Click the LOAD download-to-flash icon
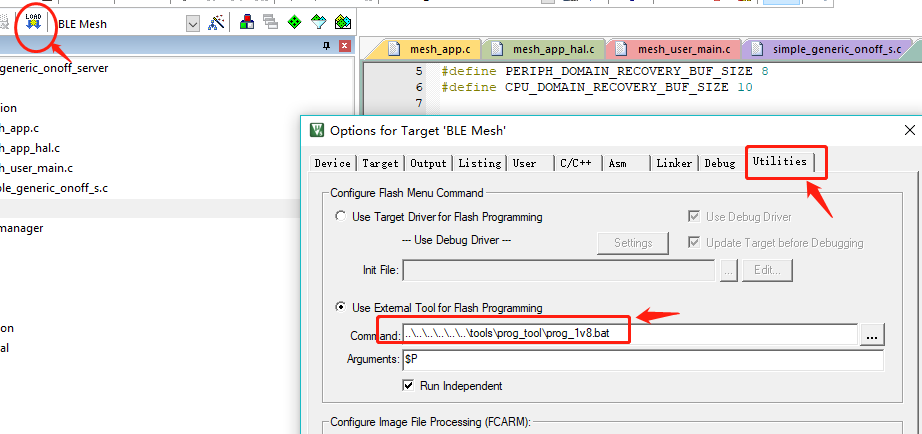Screen dimensions: 922x434 (33, 22)
